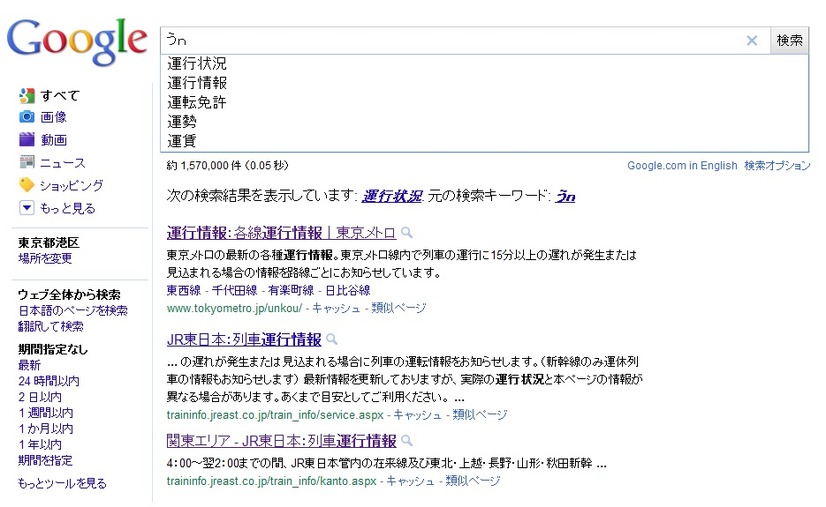Click the 検索 search button
Viewport: 826px width, 507px height.
(790, 40)
